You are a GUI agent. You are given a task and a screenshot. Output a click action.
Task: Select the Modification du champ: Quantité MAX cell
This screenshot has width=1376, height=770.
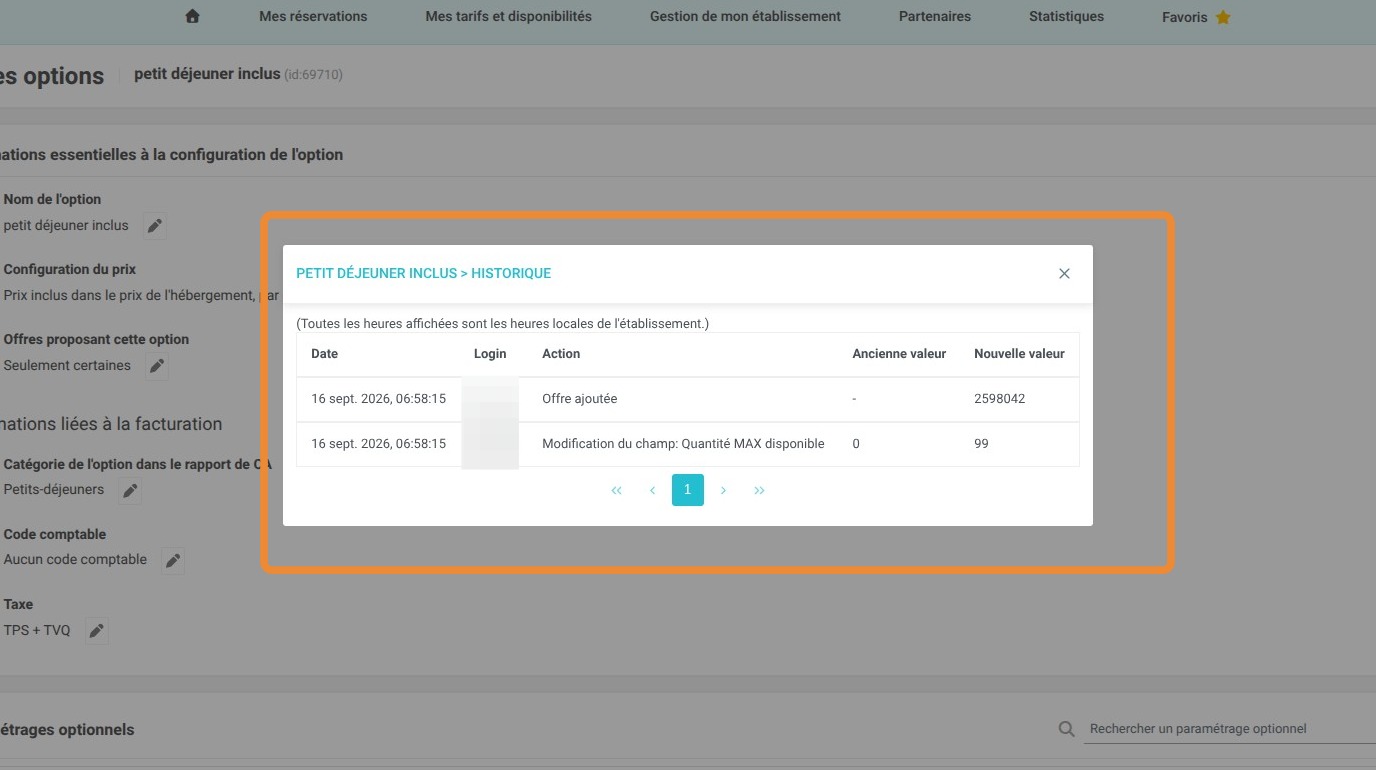coord(683,444)
